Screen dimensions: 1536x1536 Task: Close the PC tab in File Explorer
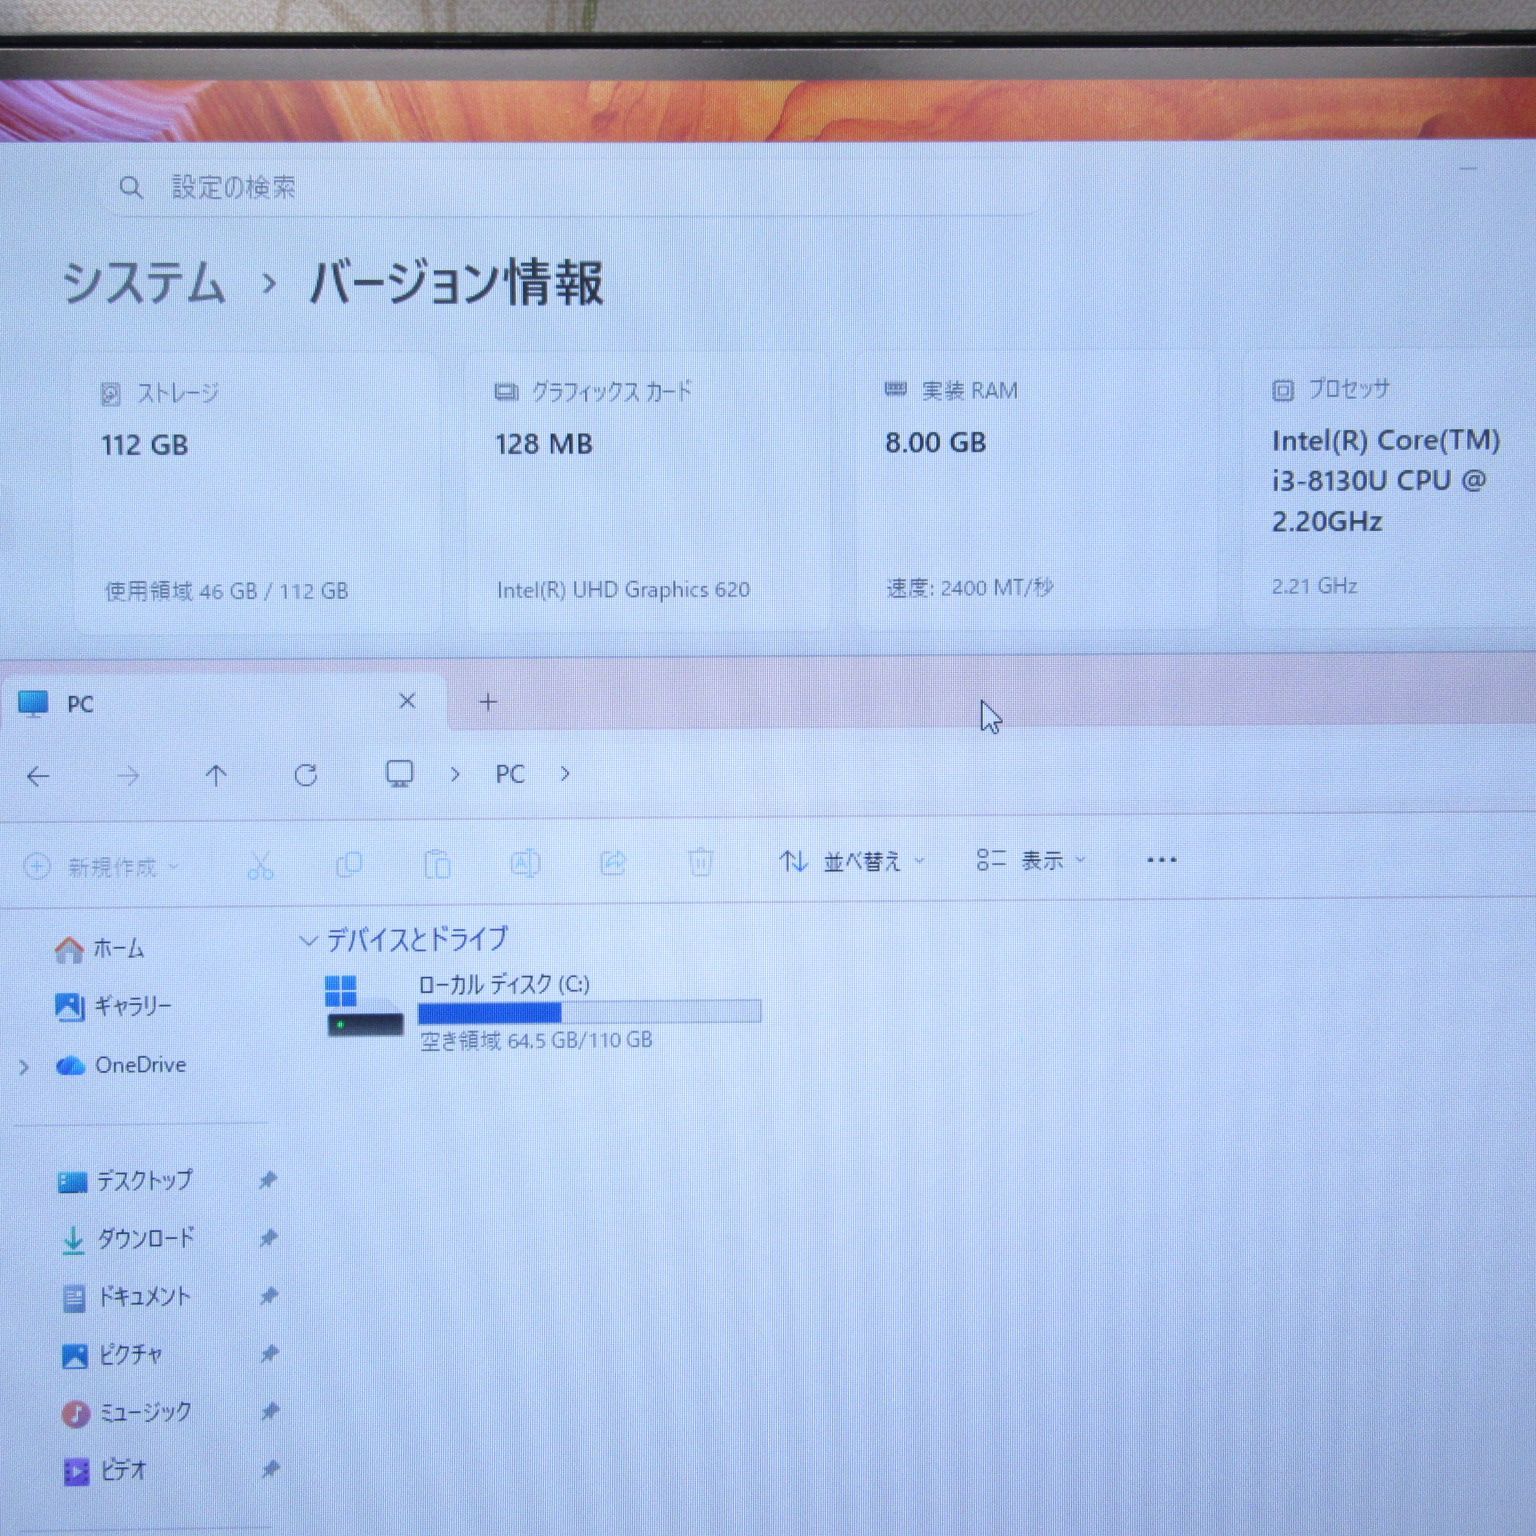pyautogui.click(x=407, y=701)
